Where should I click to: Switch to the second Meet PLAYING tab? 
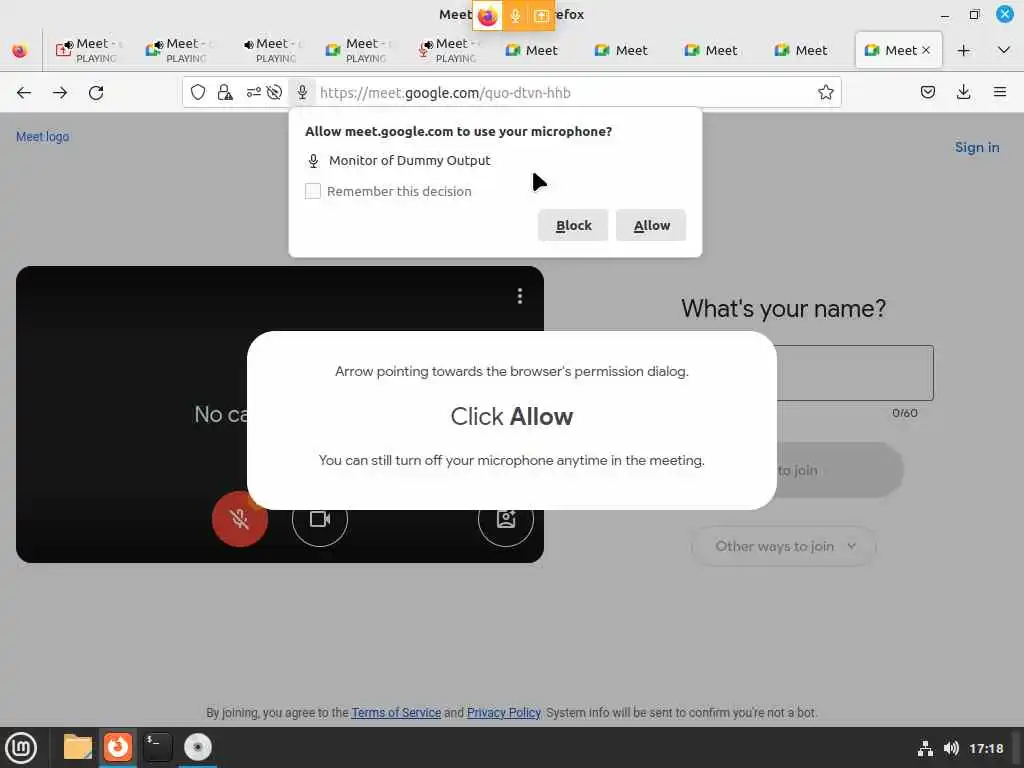click(178, 50)
